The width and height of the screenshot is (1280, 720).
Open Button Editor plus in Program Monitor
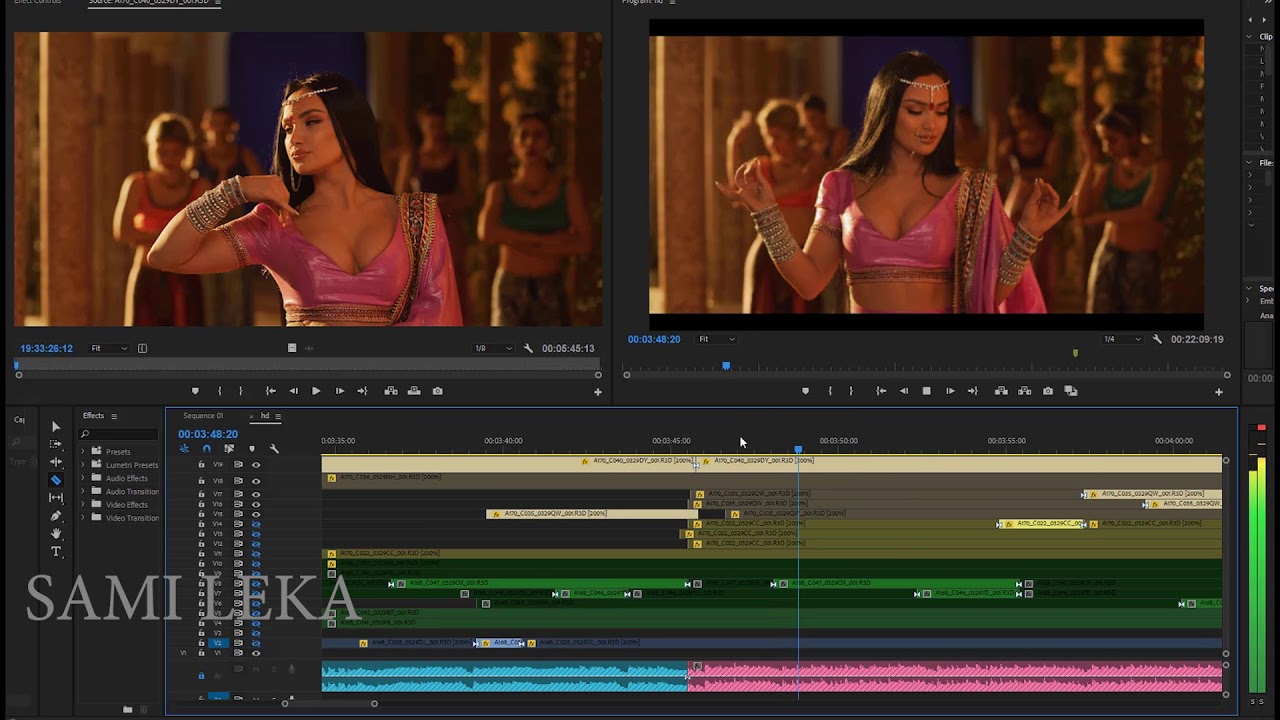[x=1218, y=392]
